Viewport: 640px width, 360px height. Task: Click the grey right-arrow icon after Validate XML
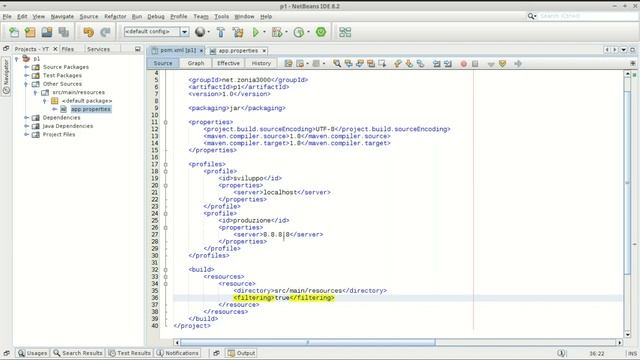(518, 64)
